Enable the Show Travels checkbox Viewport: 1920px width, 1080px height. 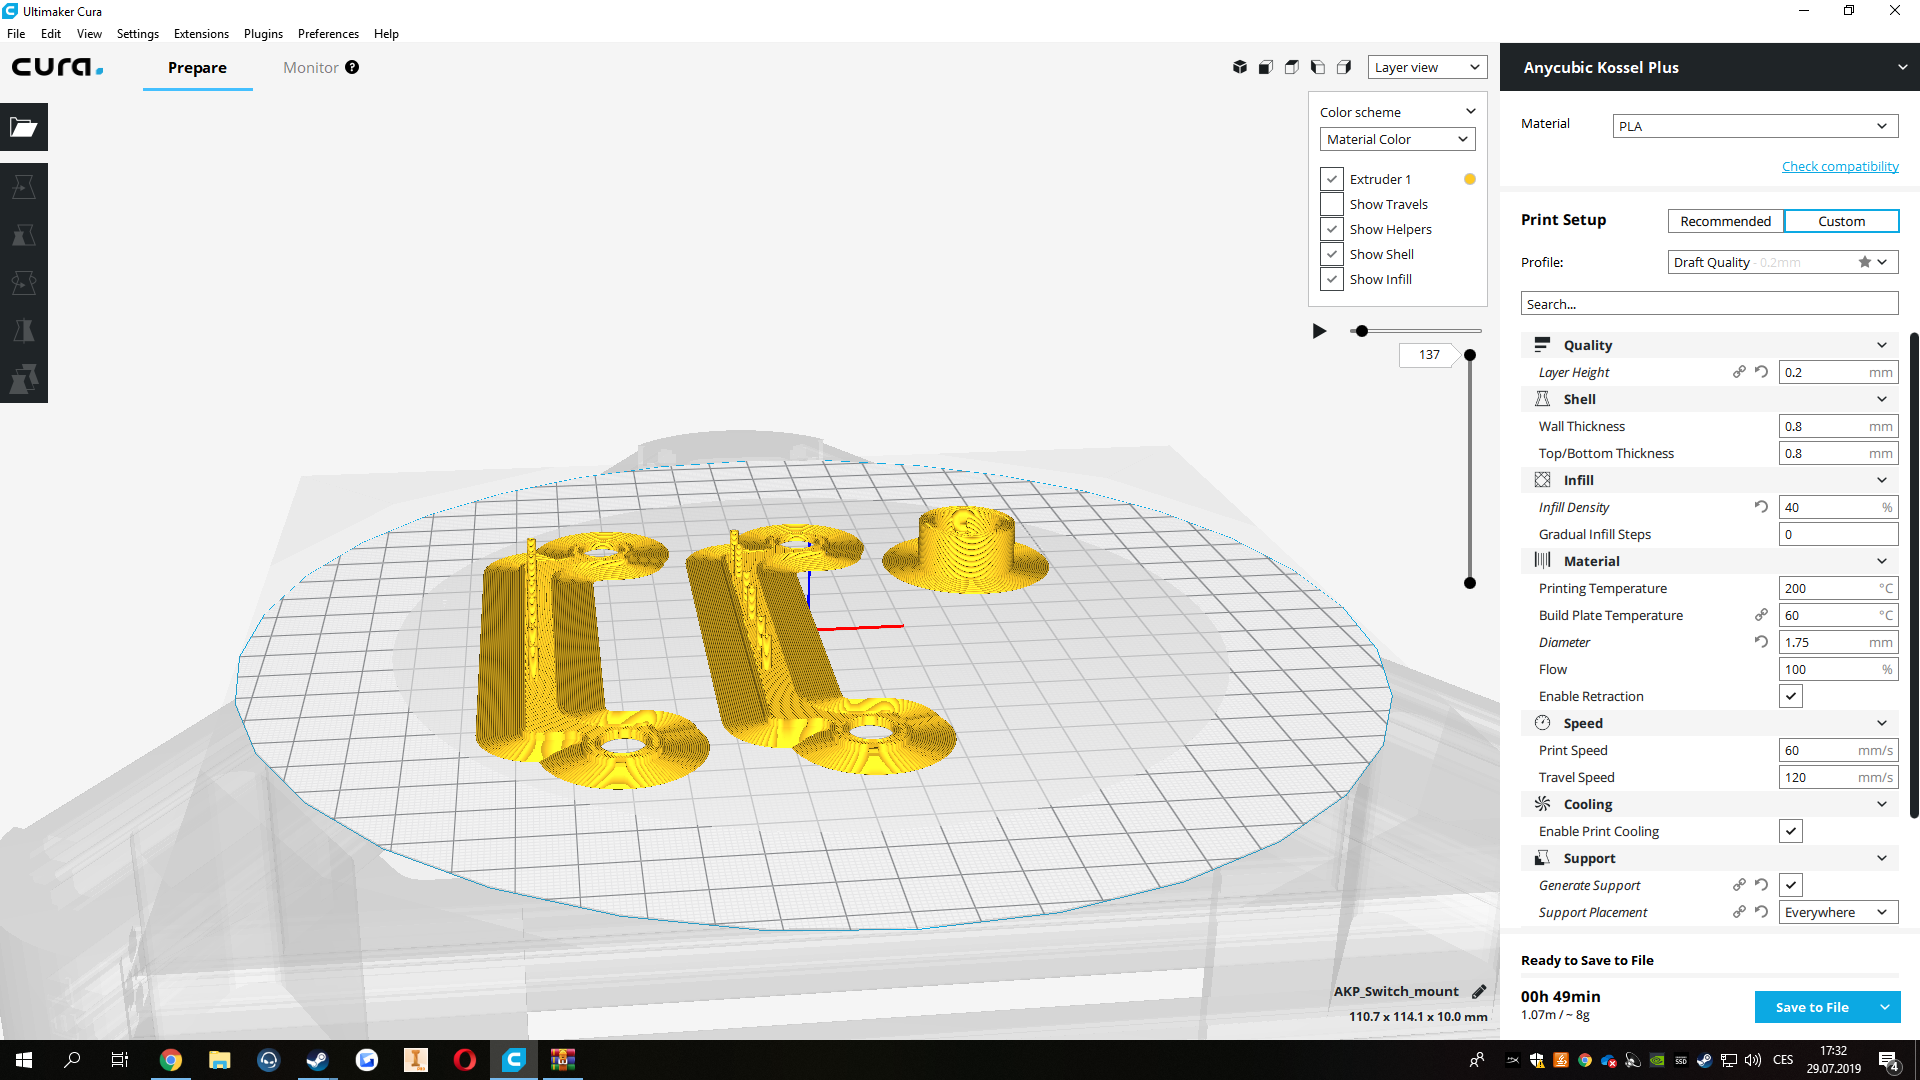tap(1331, 204)
